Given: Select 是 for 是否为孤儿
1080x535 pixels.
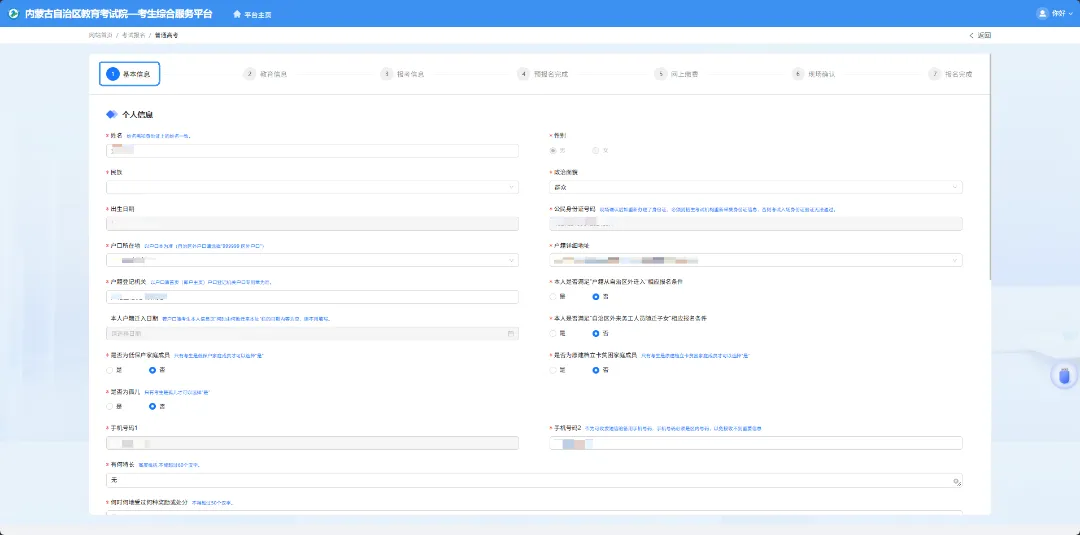Looking at the screenshot, I should click(x=110, y=406).
